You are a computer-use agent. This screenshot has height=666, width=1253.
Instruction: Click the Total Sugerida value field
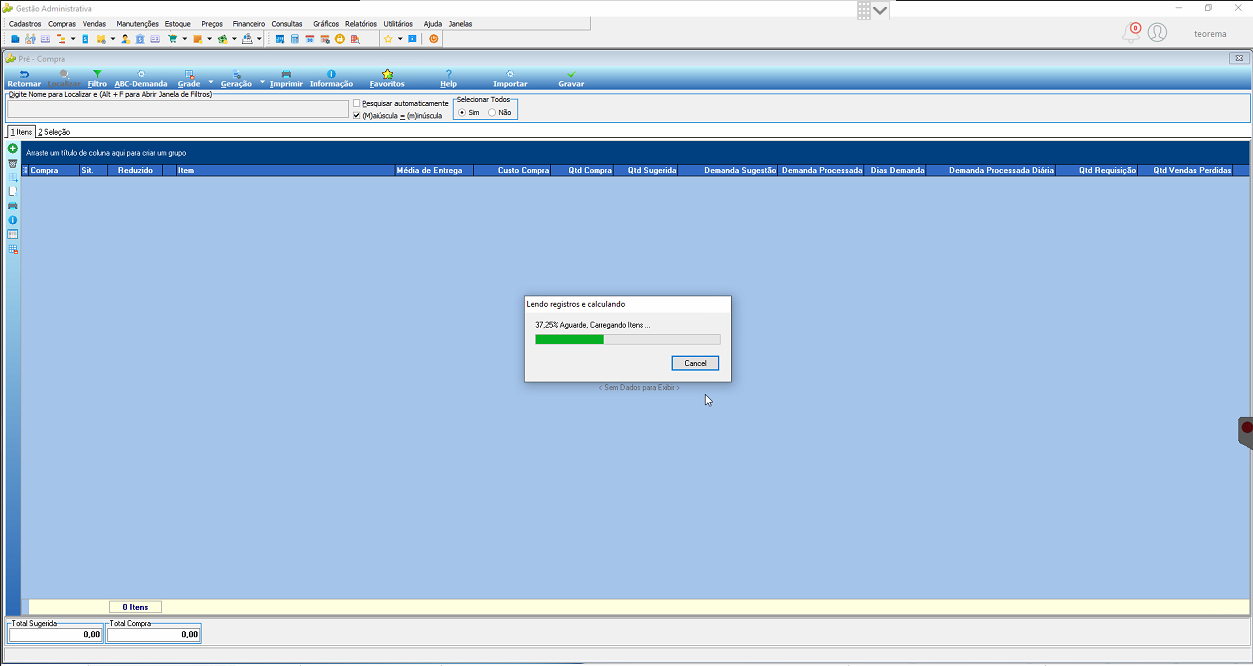[55, 634]
